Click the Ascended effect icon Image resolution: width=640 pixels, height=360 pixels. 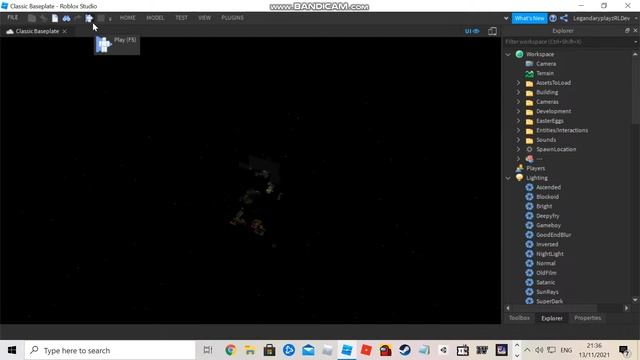pos(529,187)
